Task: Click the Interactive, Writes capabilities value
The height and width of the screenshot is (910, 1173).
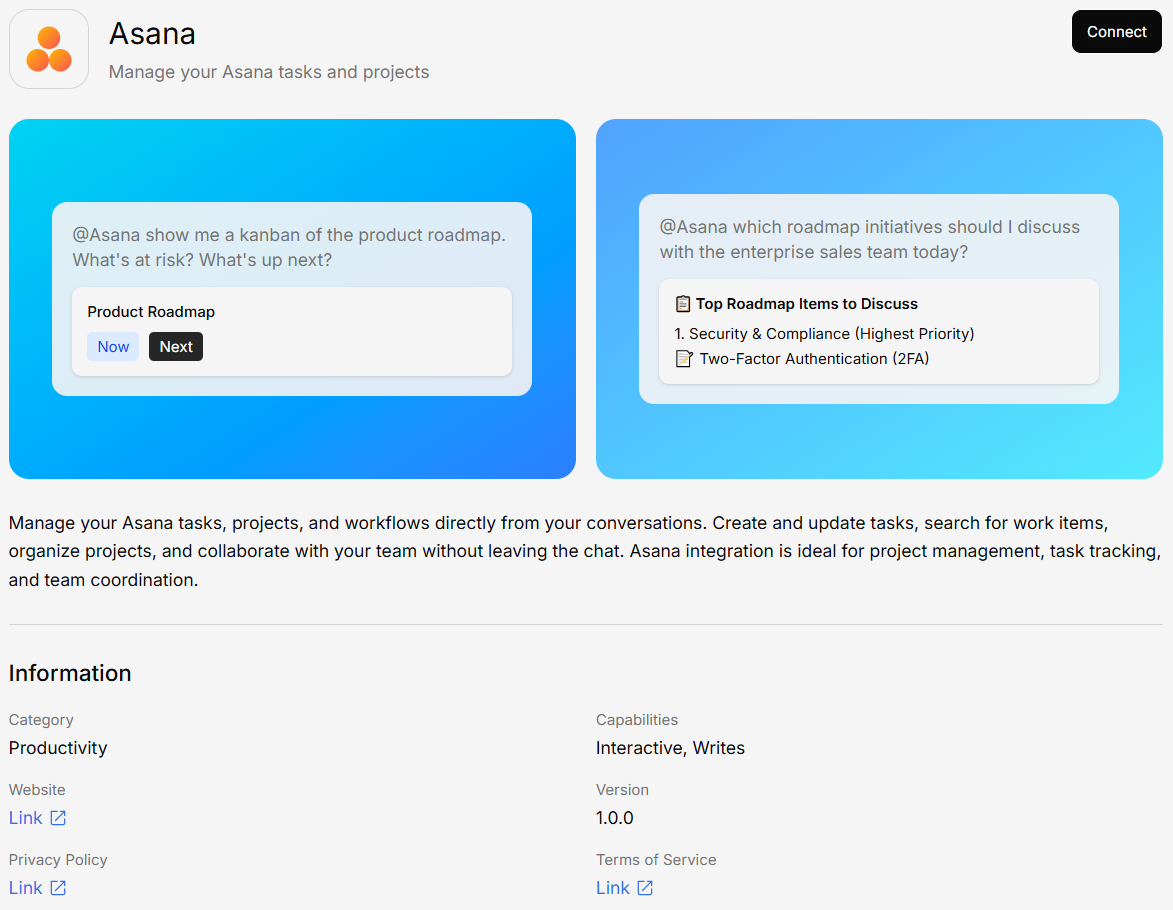Action: click(x=670, y=748)
